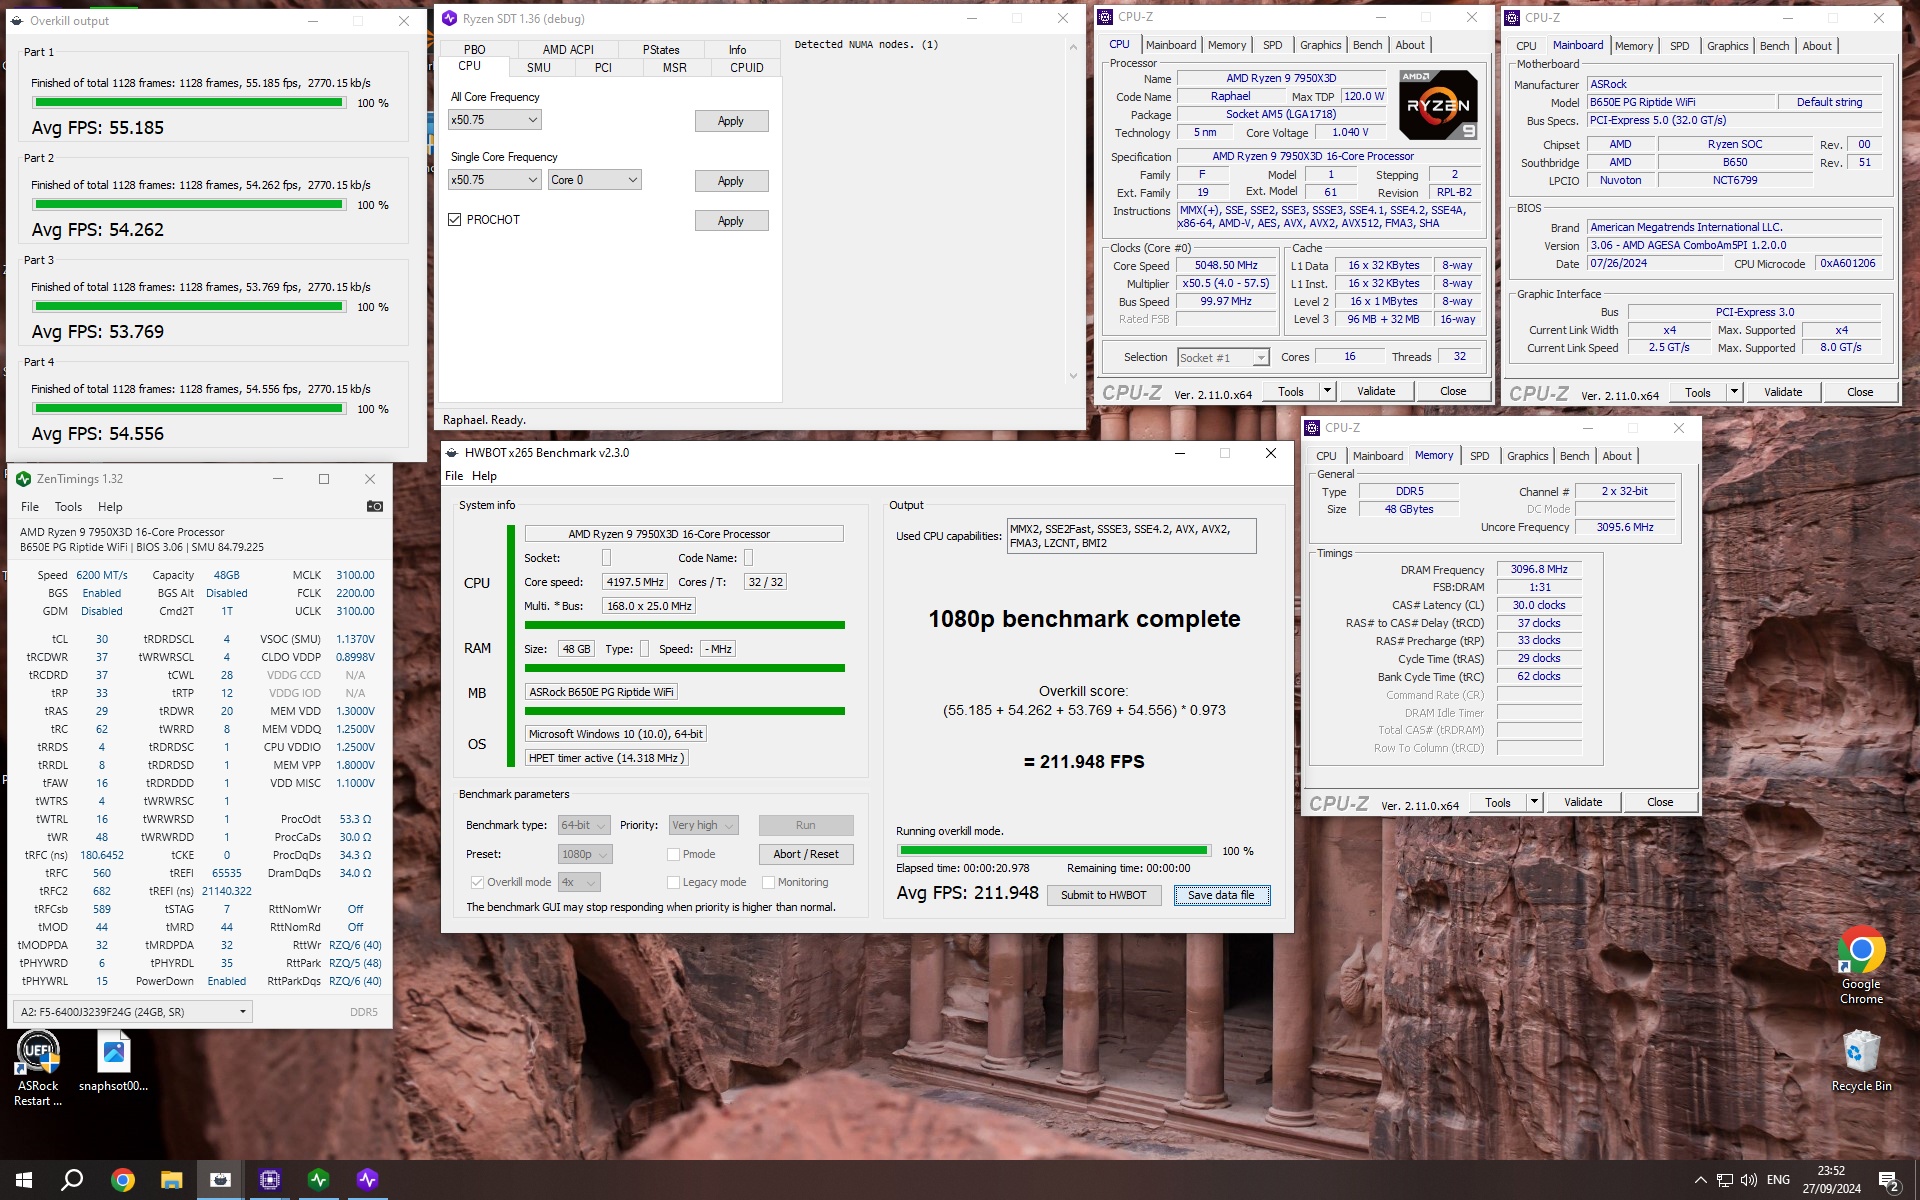1920x1200 pixels.
Task: Switch to SMU tab in Ryzen SDT
Action: tap(539, 67)
